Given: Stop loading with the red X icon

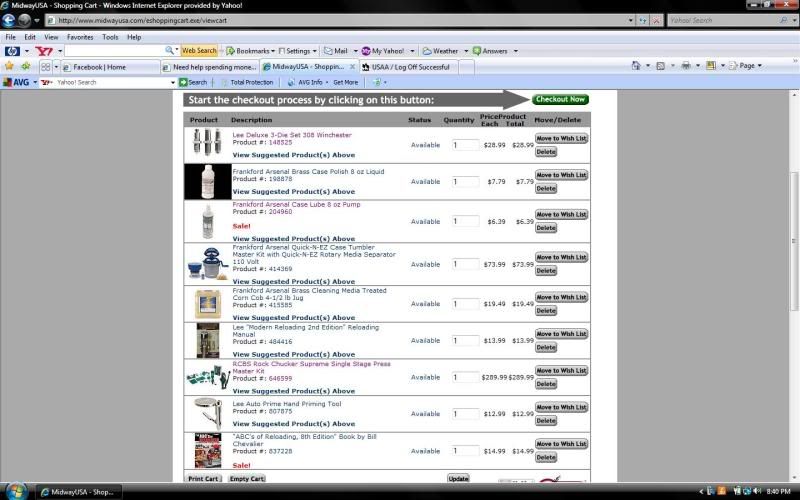Looking at the screenshot, I should pyautogui.click(x=656, y=20).
